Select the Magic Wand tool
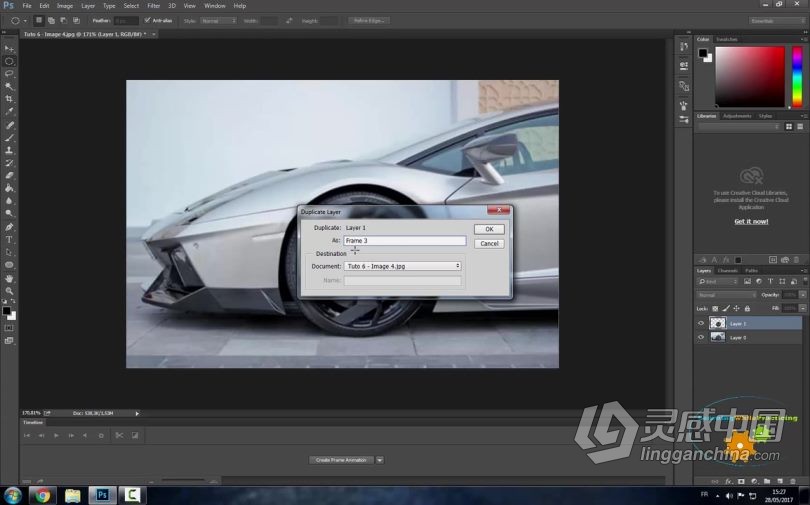Viewport: 810px width, 505px height. point(9,86)
